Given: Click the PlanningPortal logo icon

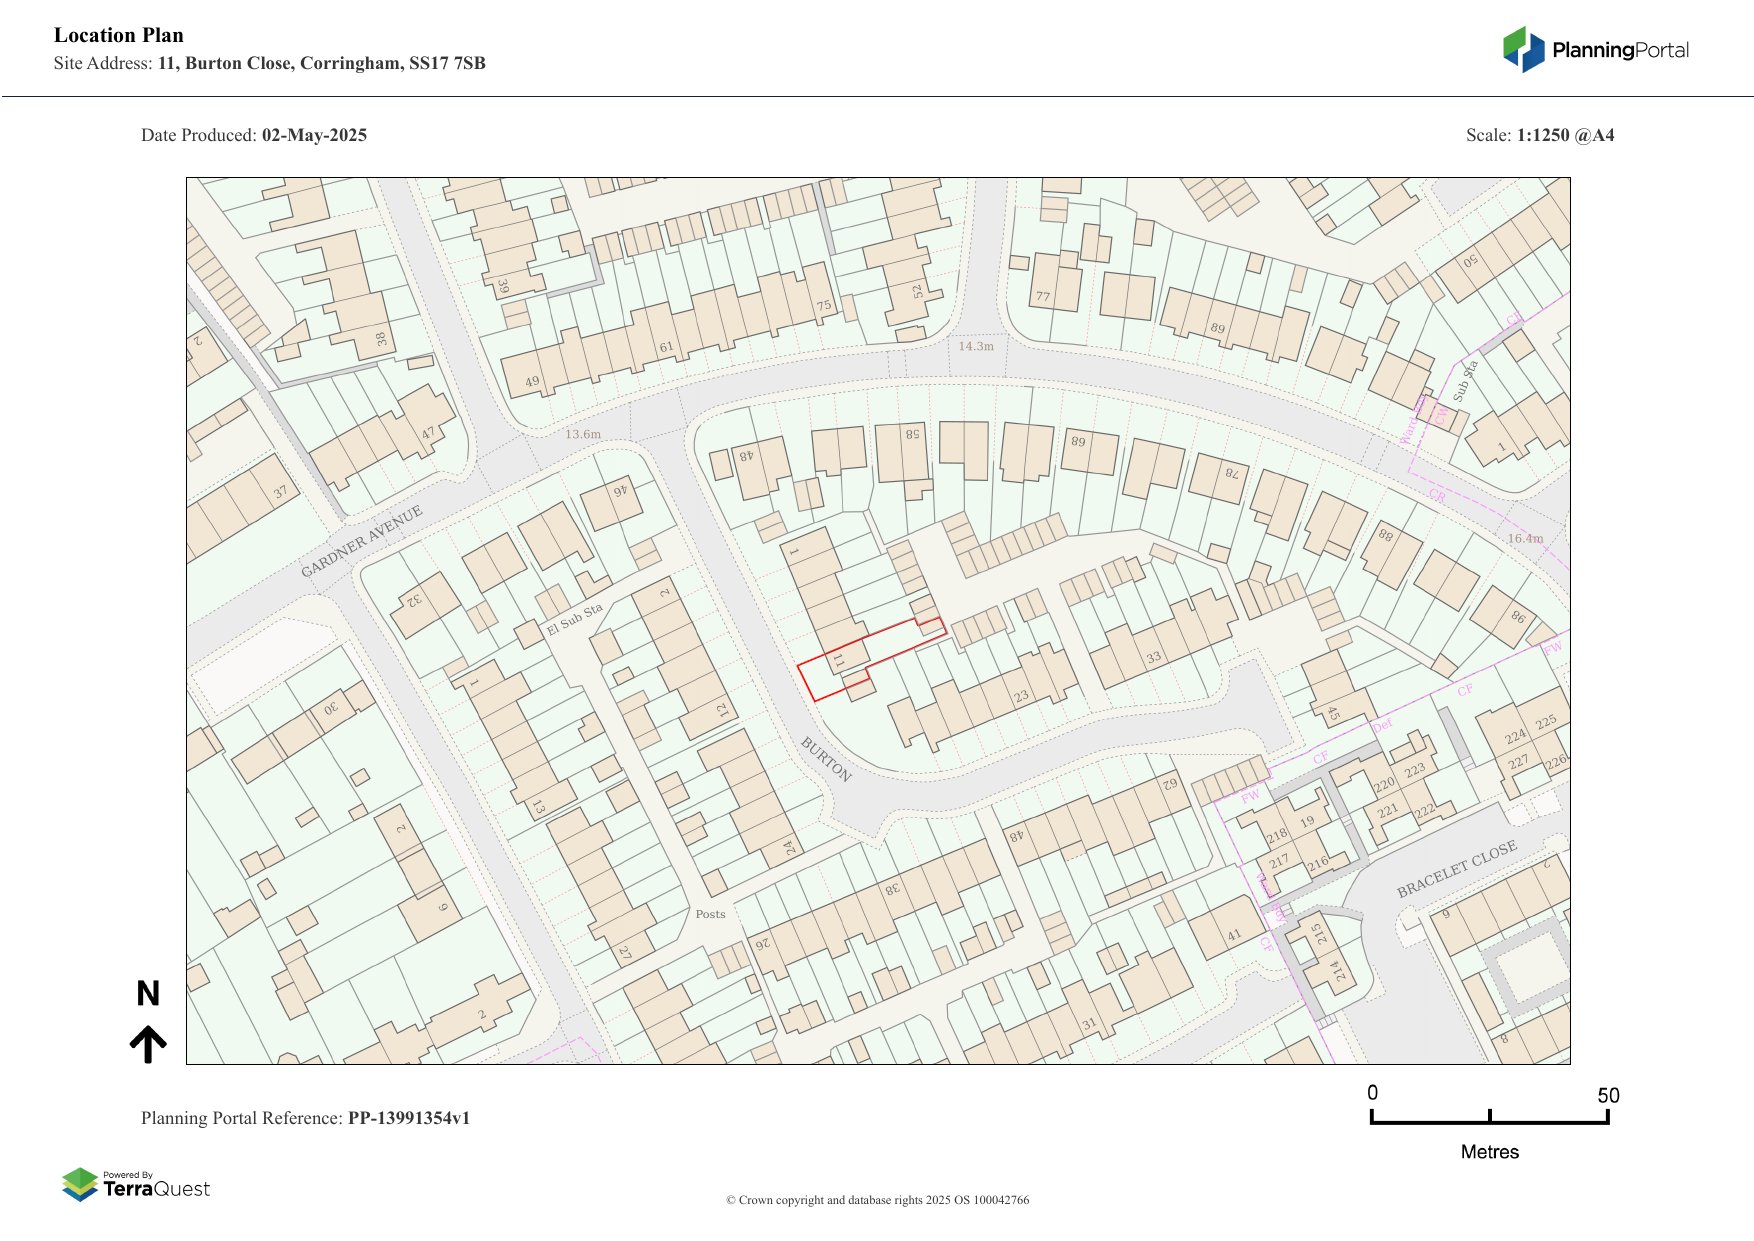Looking at the screenshot, I should point(1523,50).
